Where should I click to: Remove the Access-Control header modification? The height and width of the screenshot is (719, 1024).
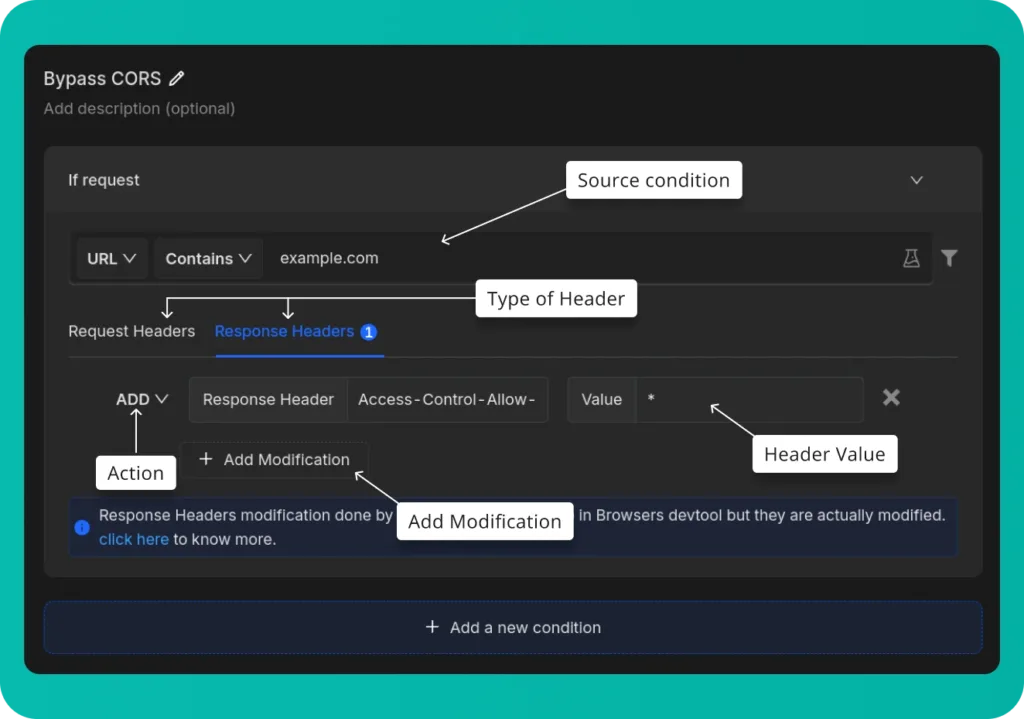click(891, 398)
